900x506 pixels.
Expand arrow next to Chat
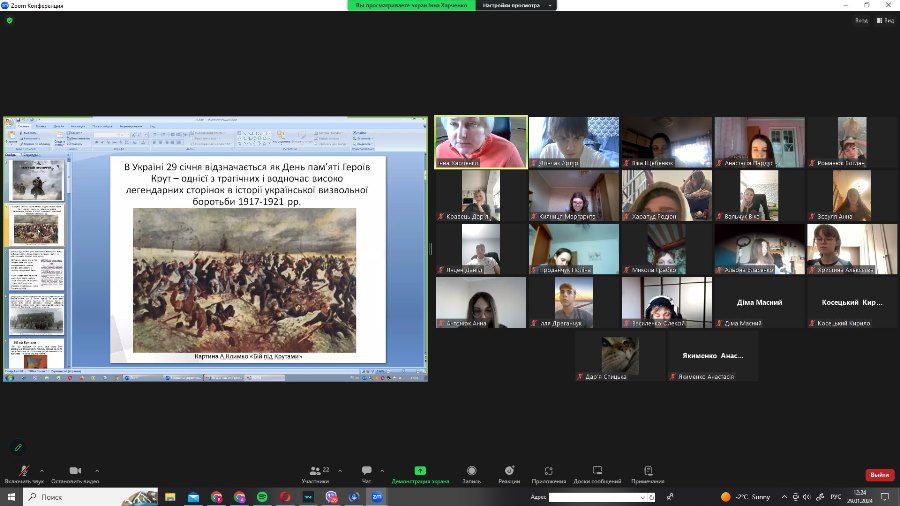382,471
